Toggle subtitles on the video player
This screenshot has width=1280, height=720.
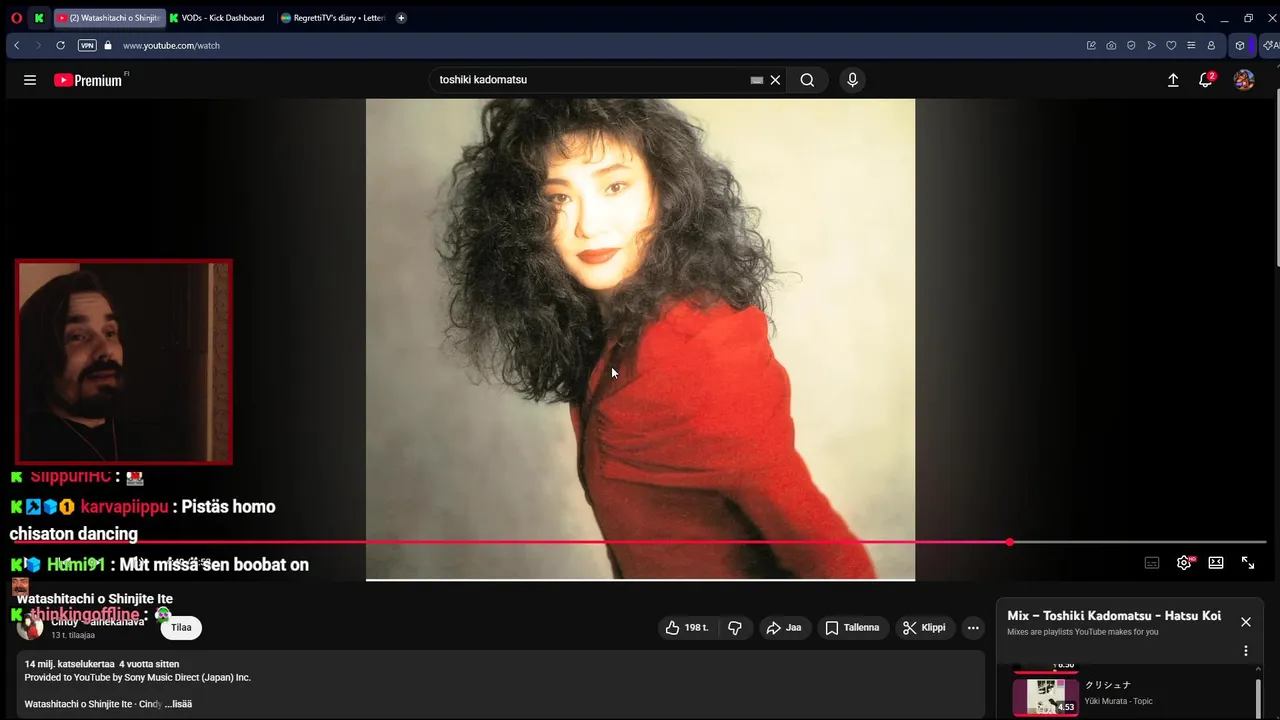pyautogui.click(x=1152, y=563)
